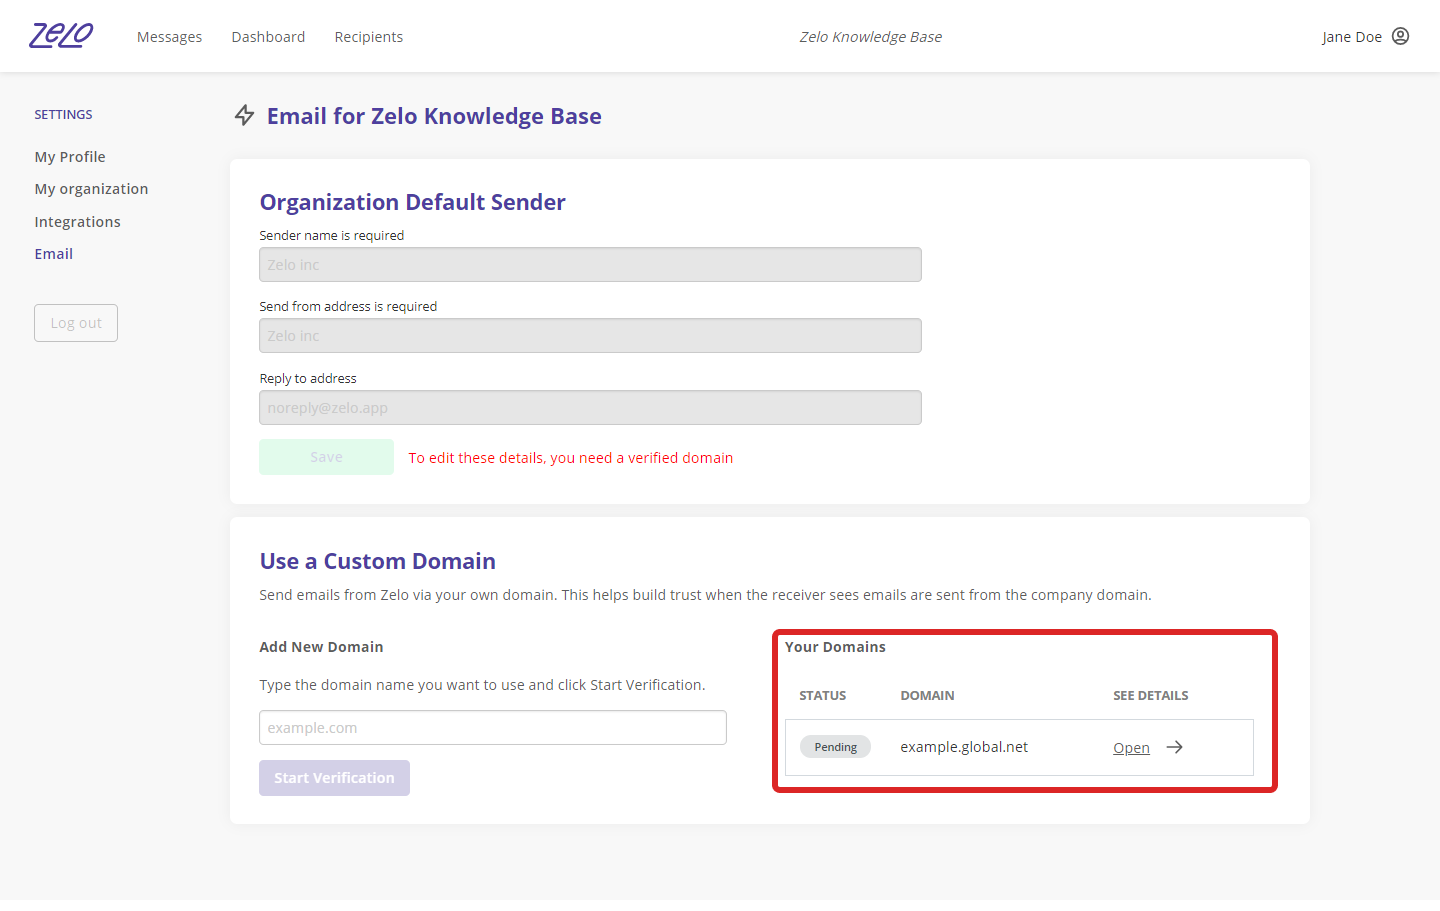
Task: Click the arrow icon next to Open
Action: [x=1175, y=747]
